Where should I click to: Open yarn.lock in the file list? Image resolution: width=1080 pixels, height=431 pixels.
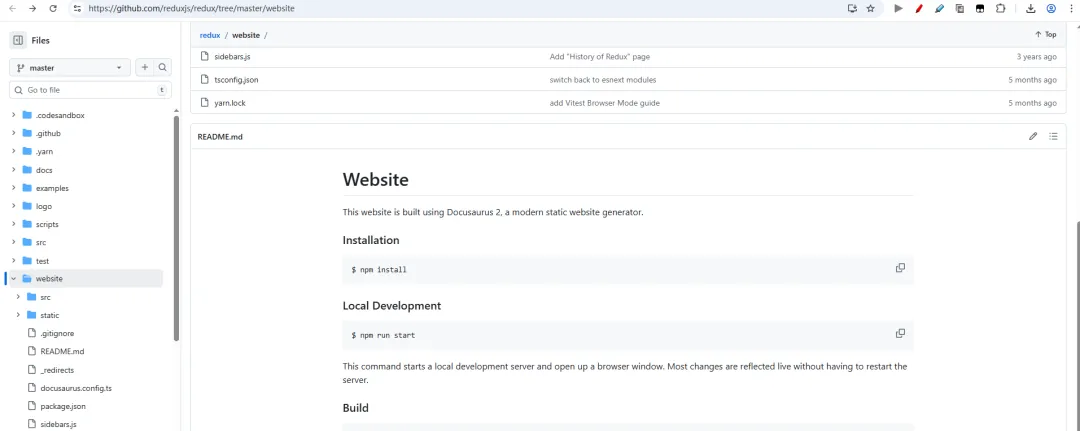coord(229,103)
